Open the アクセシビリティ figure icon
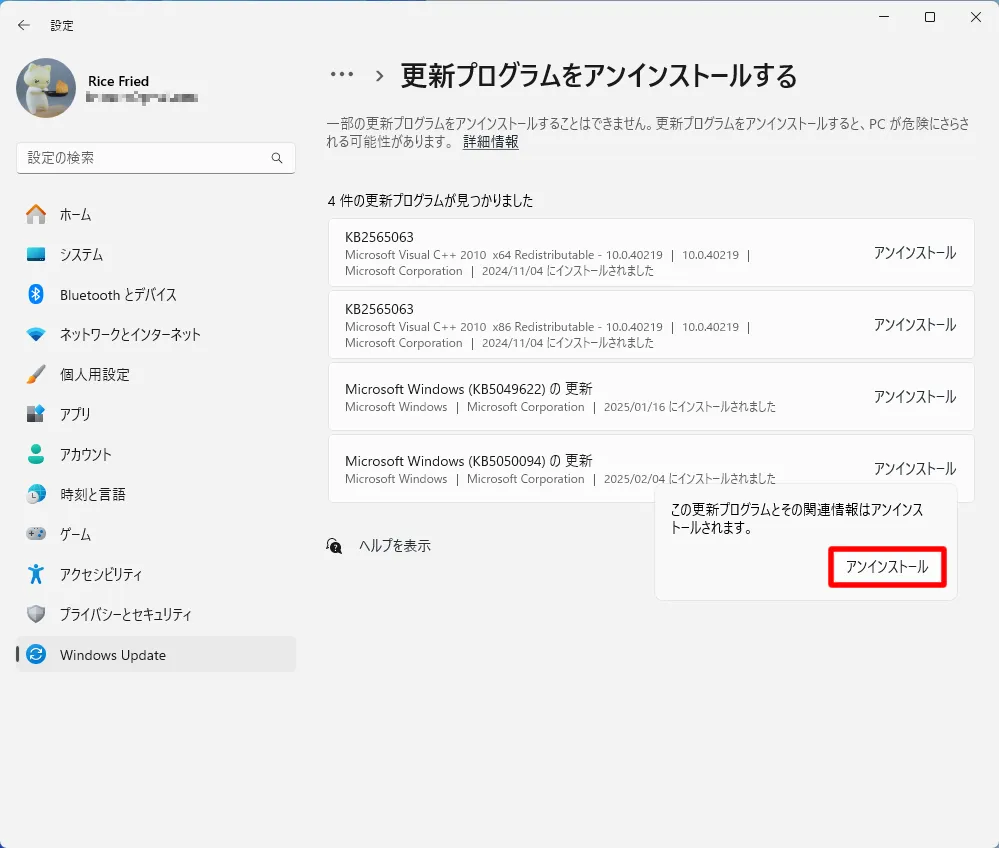Viewport: 999px width, 848px height. (x=36, y=574)
